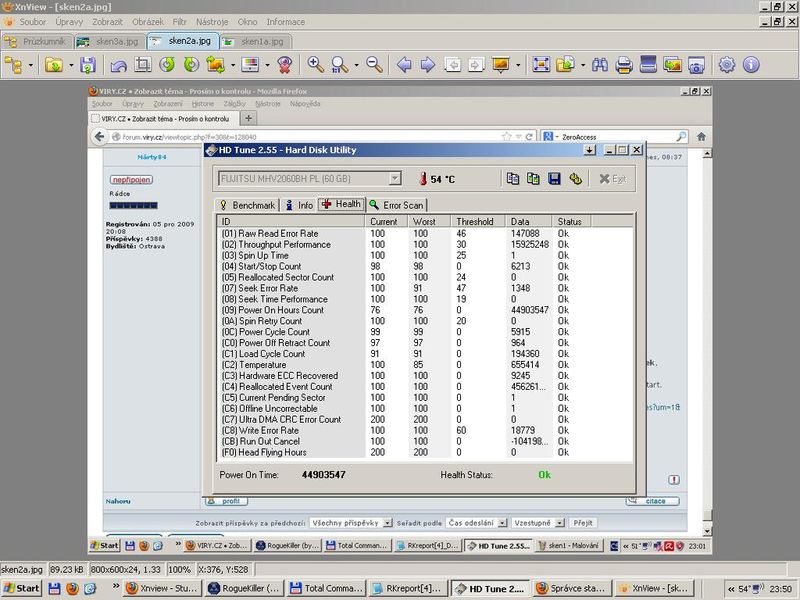The image size is (800, 600).
Task: Expand the slideshow dropdown arrow
Action: tap(518, 65)
